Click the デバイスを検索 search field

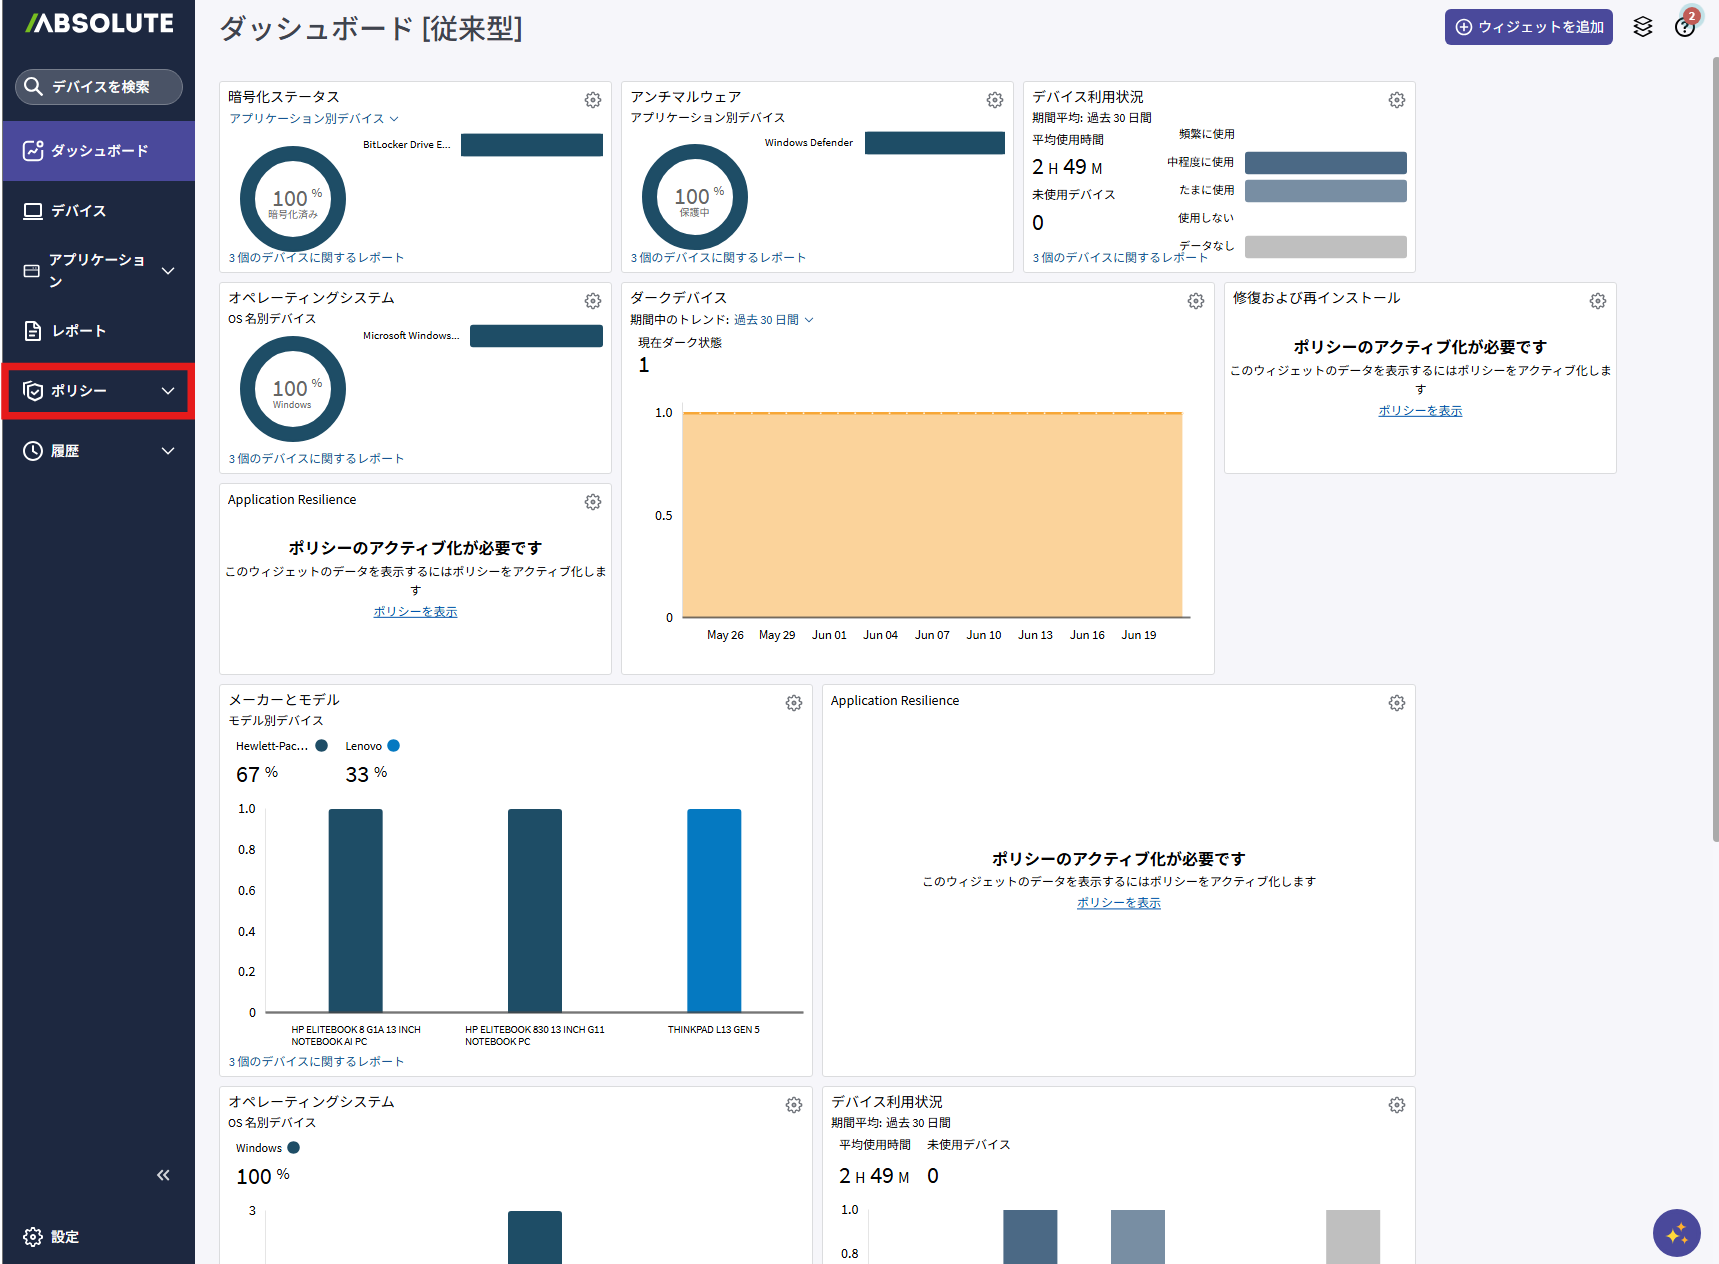(99, 87)
